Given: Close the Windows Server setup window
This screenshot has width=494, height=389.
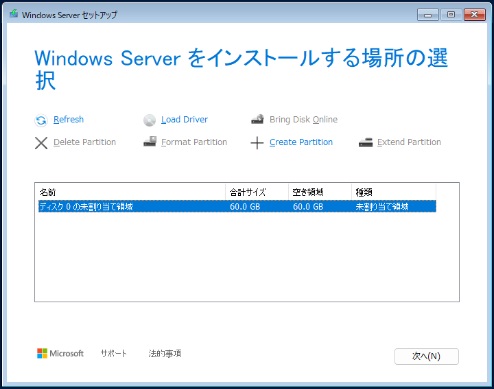Looking at the screenshot, I should [475, 15].
